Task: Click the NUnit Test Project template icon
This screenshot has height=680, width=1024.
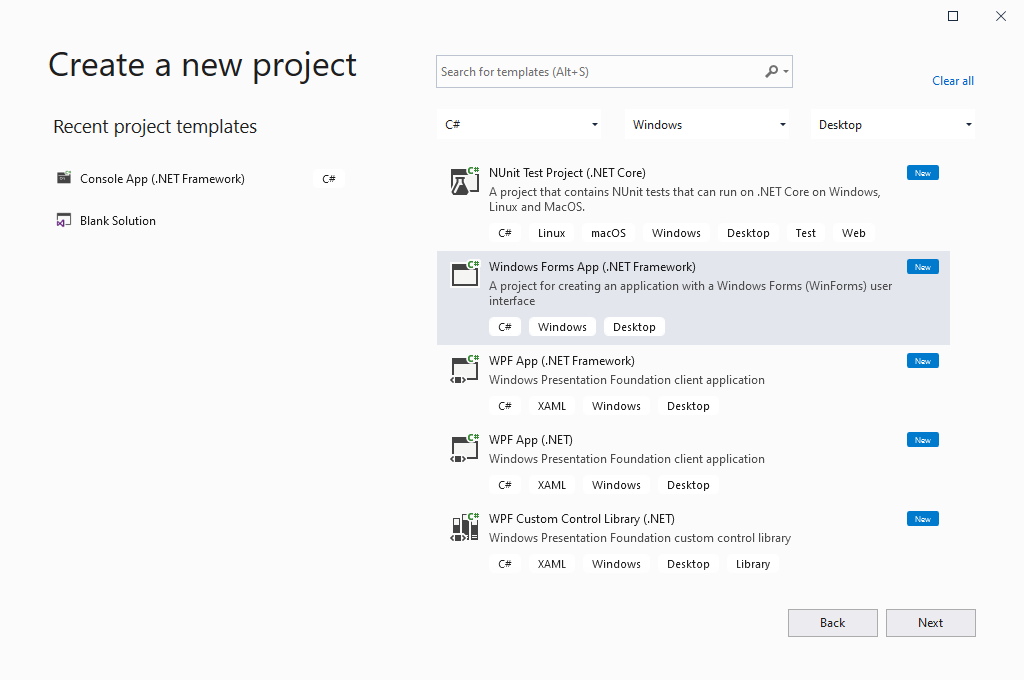Action: (464, 181)
